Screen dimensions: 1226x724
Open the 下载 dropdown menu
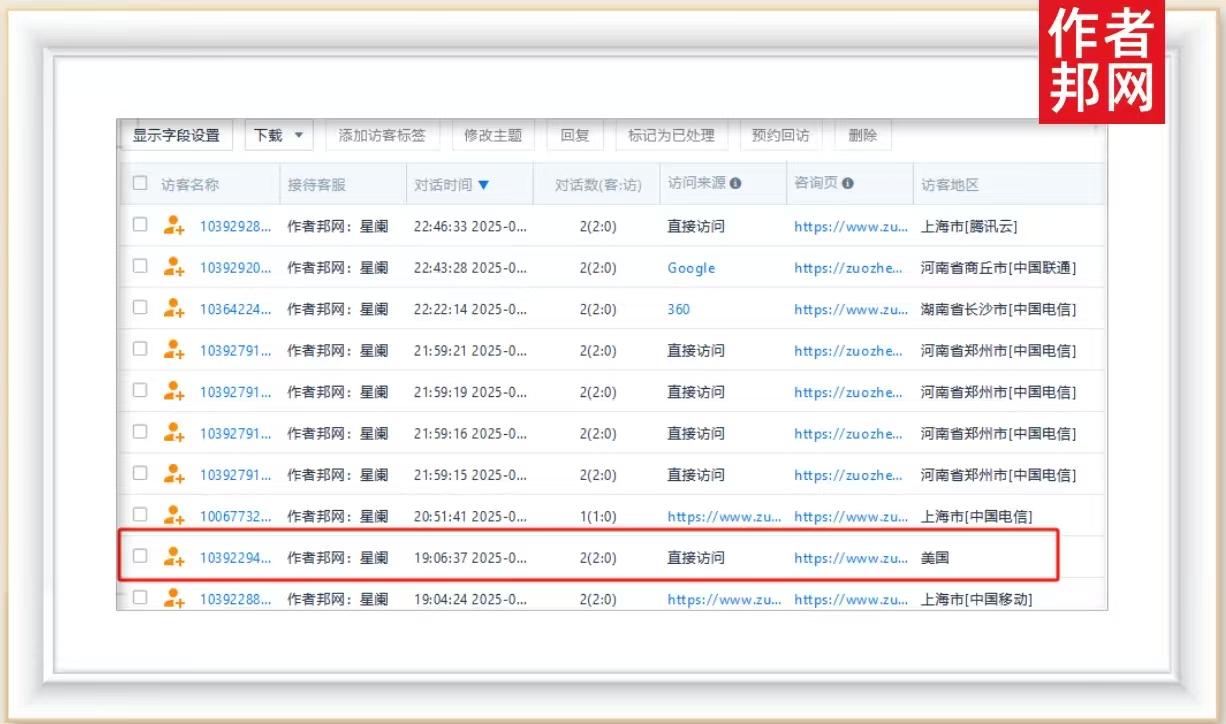tap(279, 135)
